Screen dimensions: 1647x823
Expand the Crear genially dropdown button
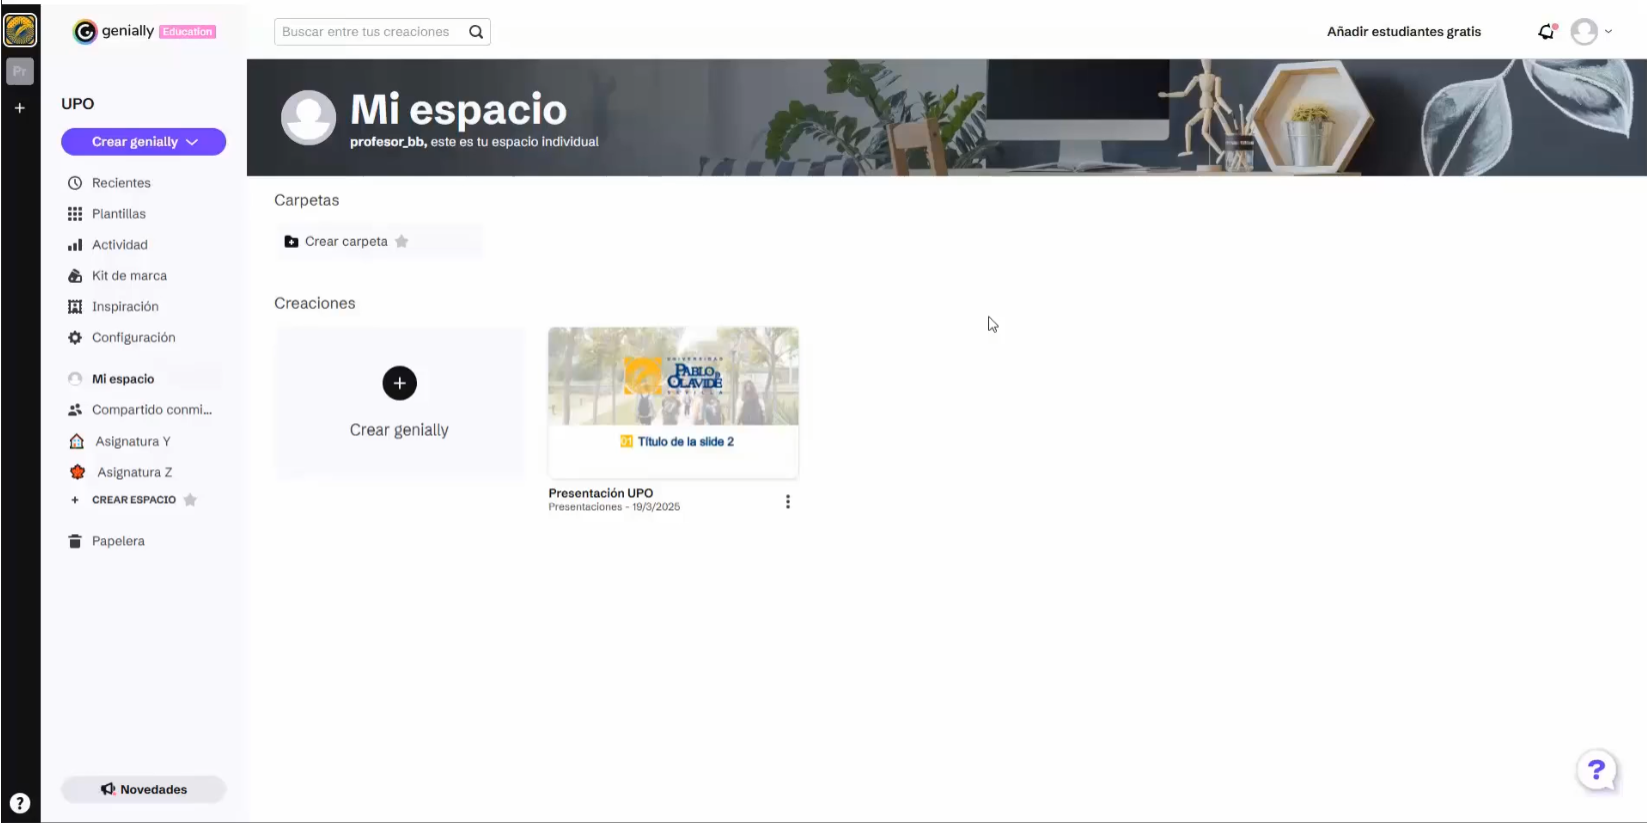(x=143, y=142)
